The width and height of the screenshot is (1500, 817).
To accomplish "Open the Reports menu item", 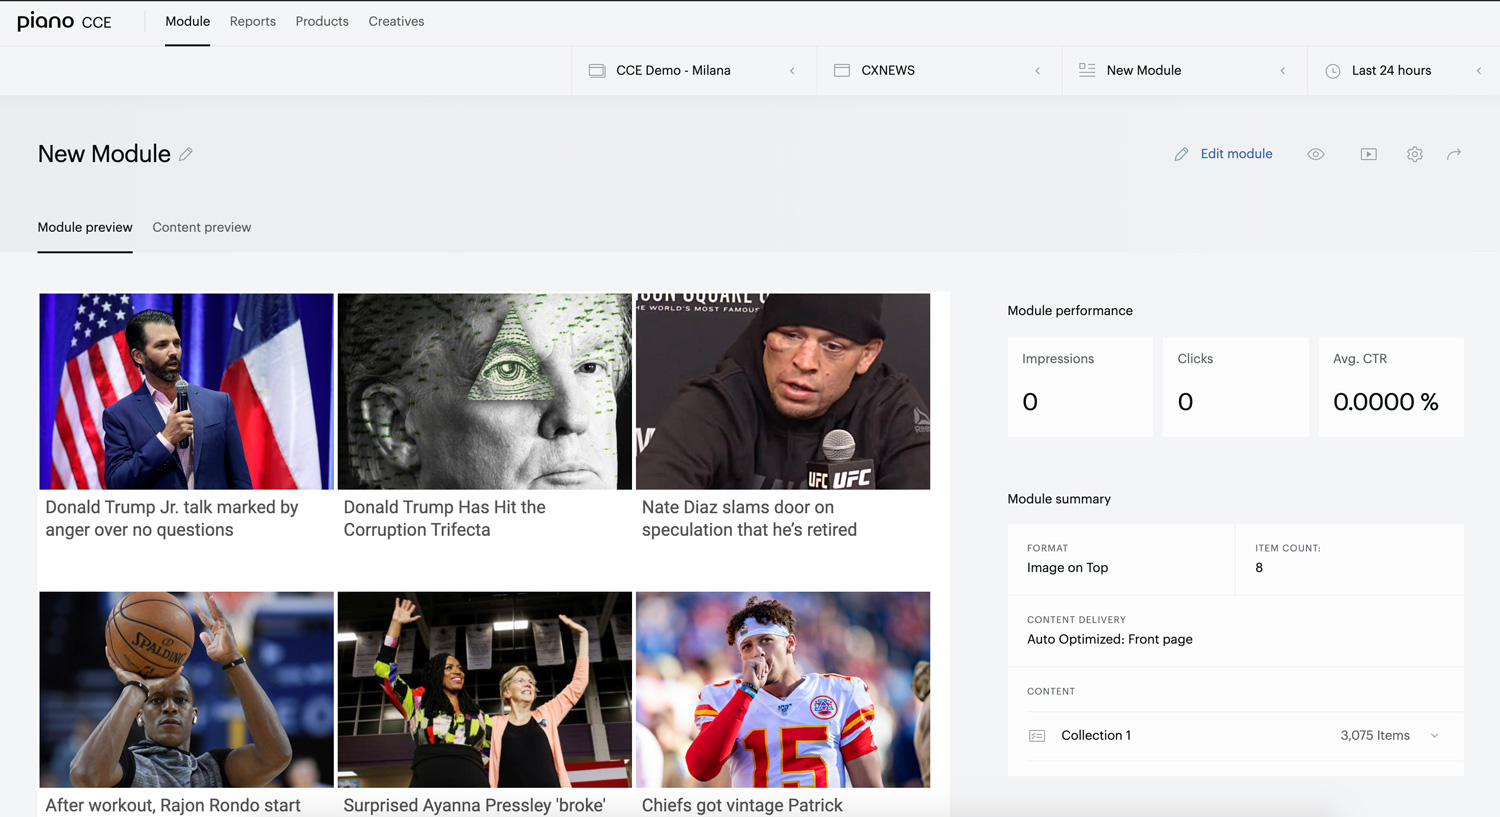I will [x=253, y=21].
